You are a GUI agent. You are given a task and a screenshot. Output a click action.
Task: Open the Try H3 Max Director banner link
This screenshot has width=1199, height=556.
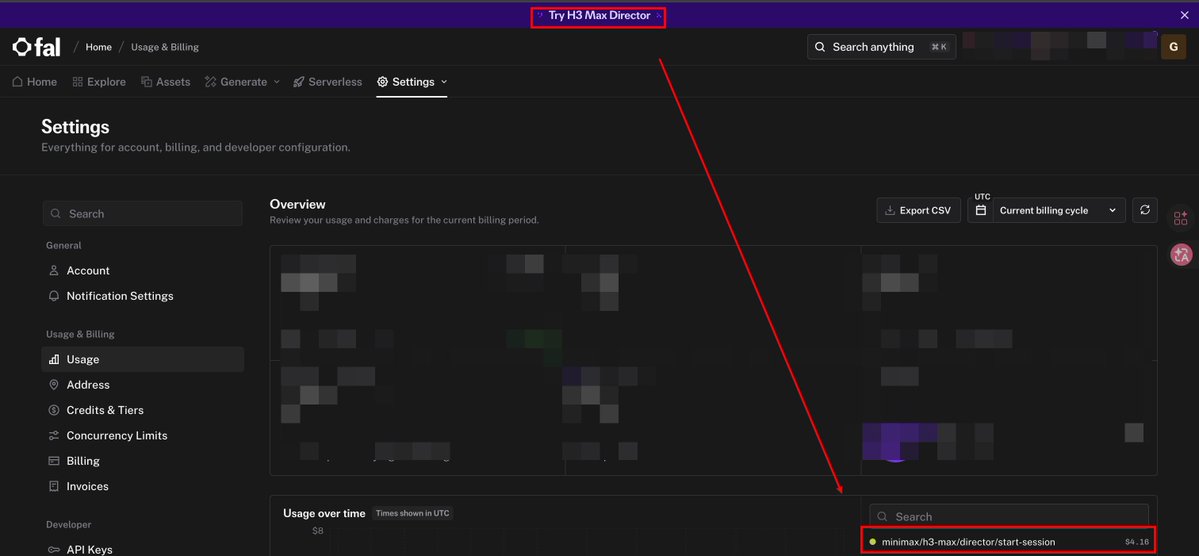tap(599, 15)
